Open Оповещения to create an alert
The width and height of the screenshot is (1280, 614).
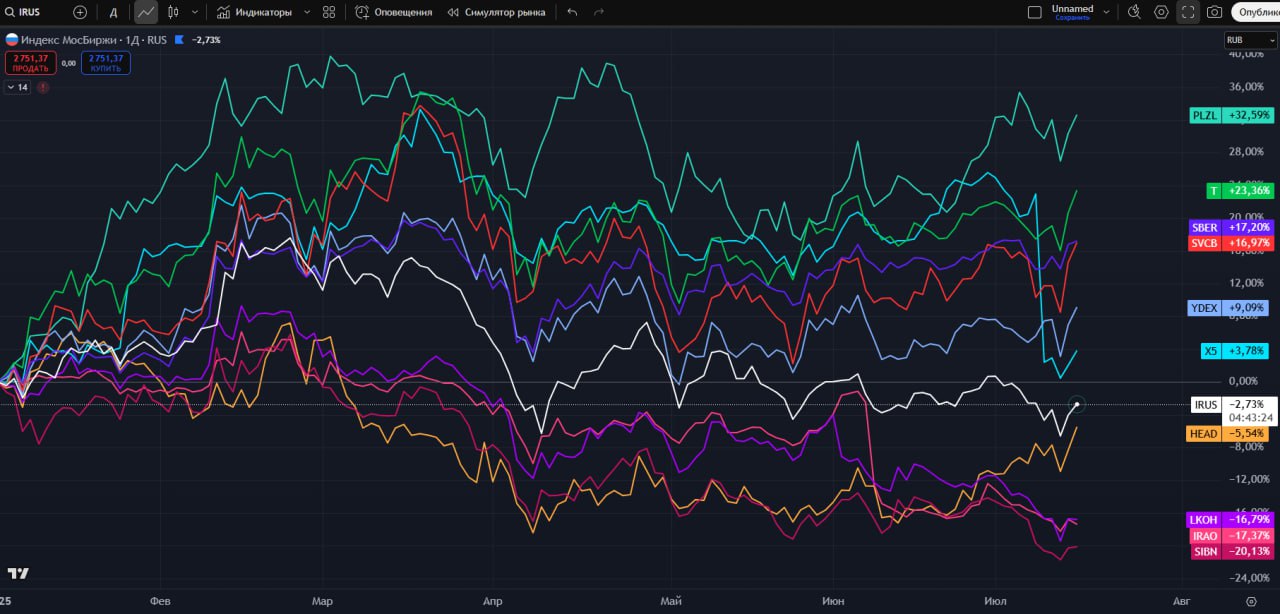click(394, 12)
